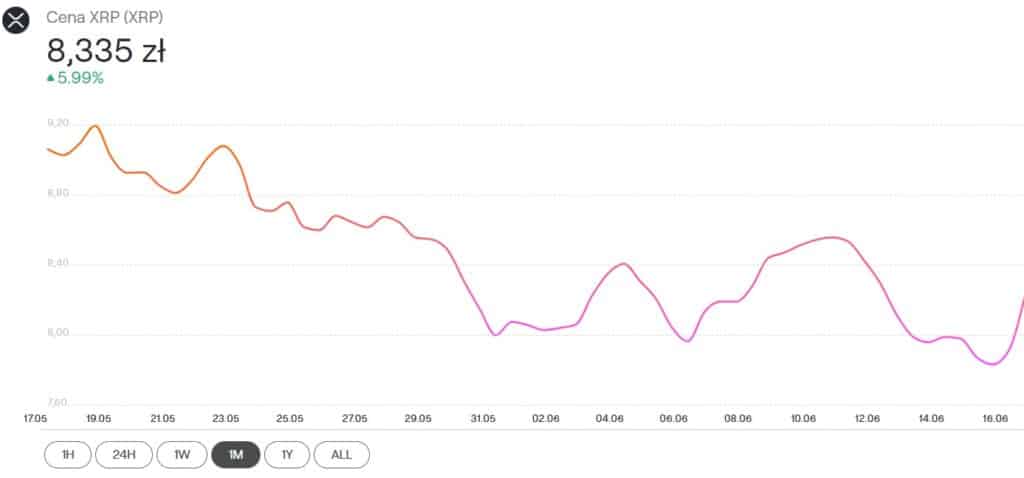Choose the 1W time range
1024x478 pixels.
click(x=181, y=455)
